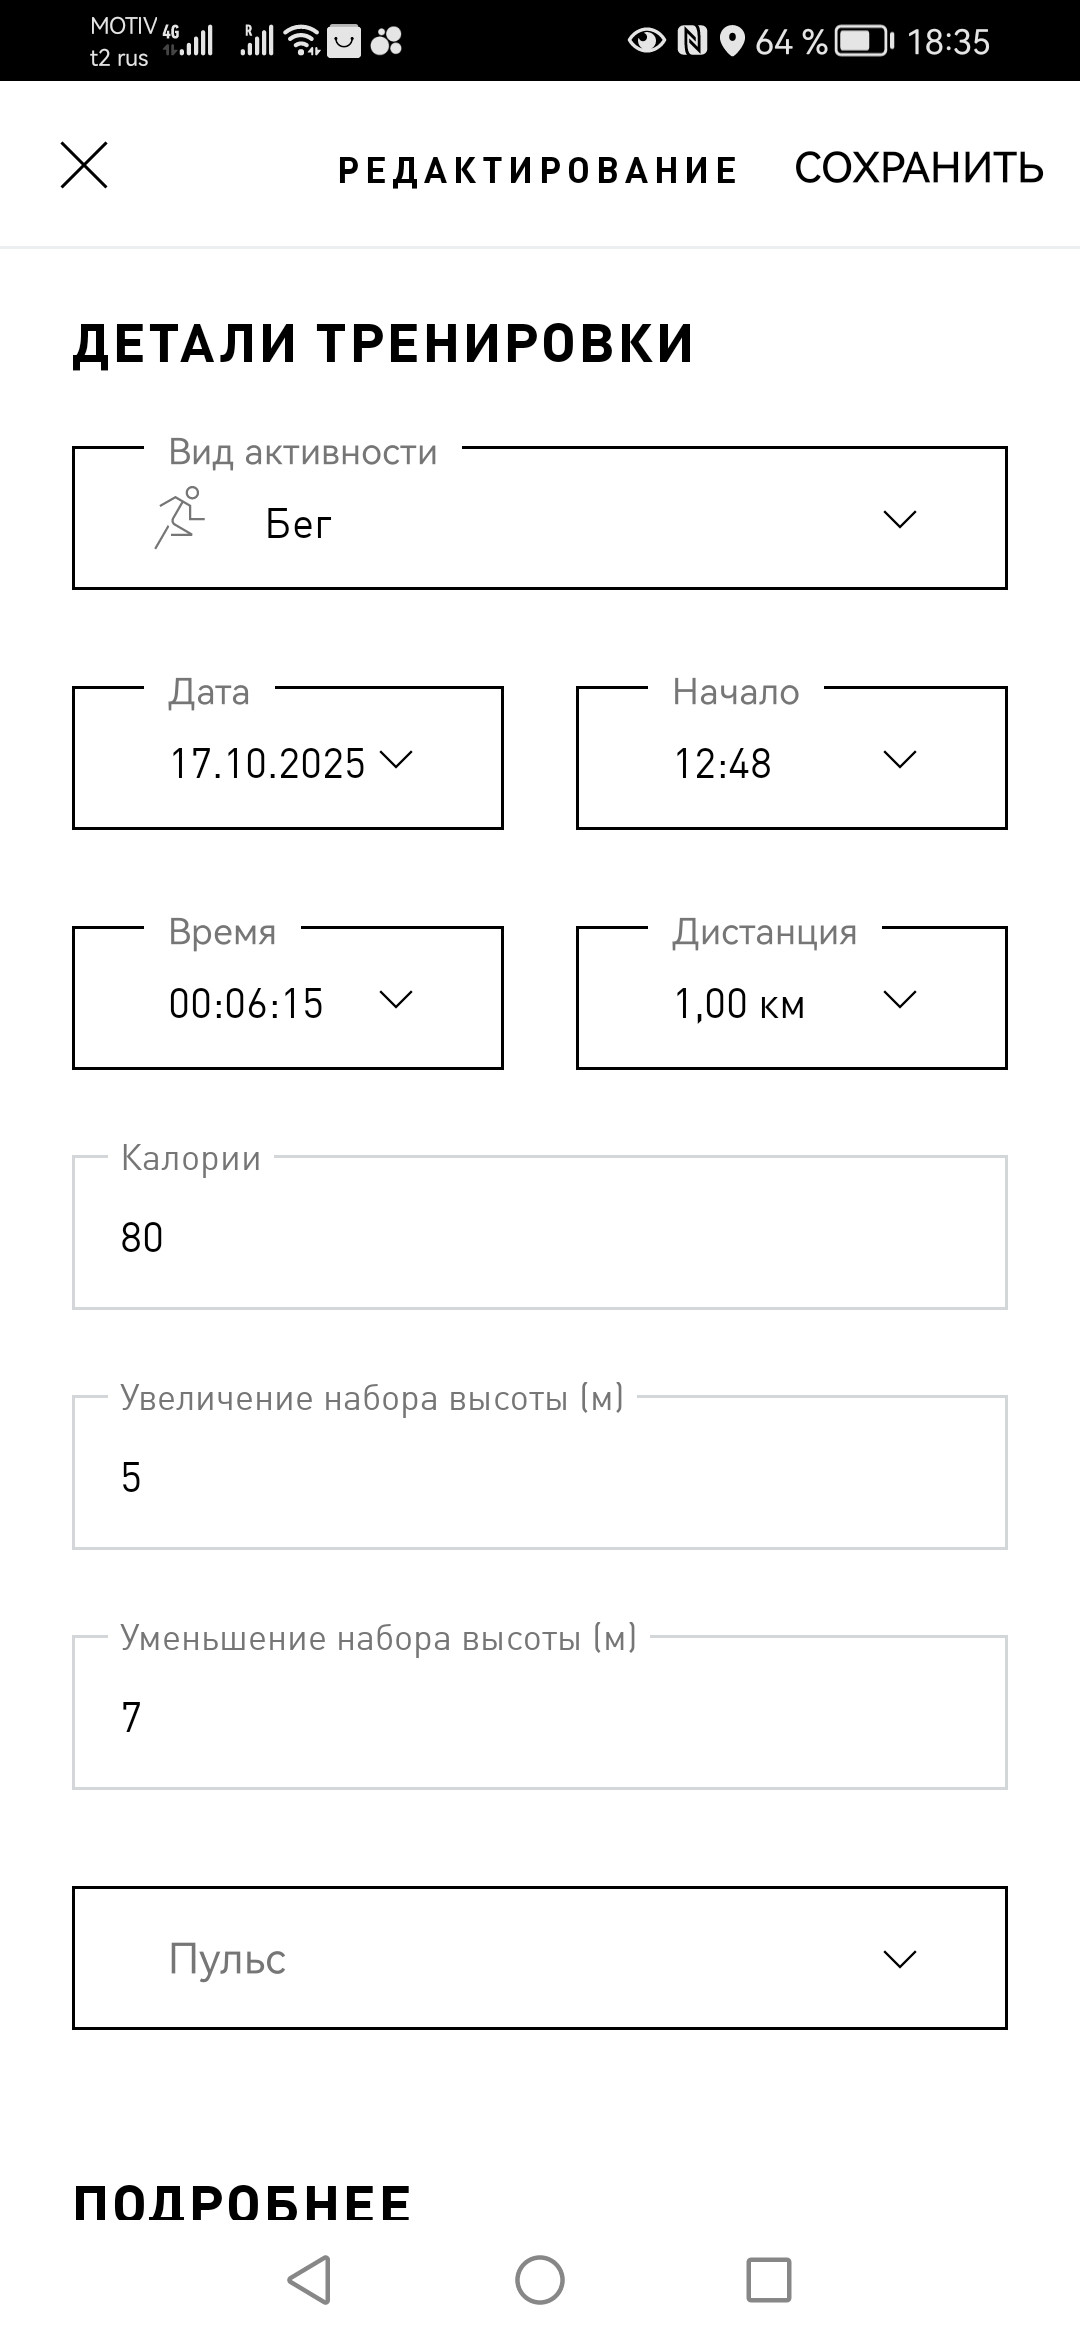Edit the Уменьшение набора высоты field
The height and width of the screenshot is (2340, 1080).
tap(540, 1712)
